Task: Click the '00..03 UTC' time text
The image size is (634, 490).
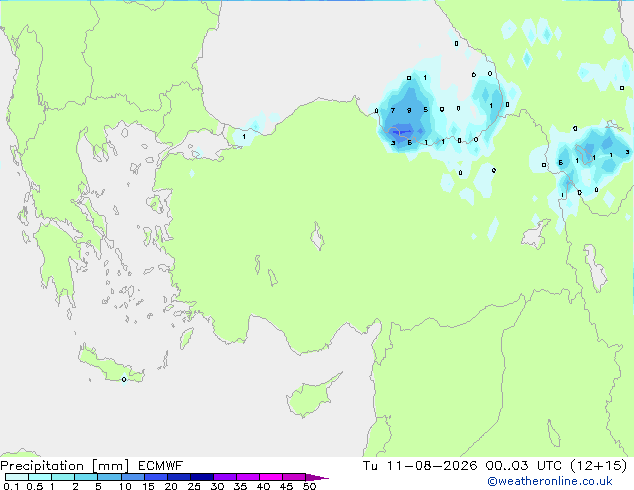Action: [523, 466]
